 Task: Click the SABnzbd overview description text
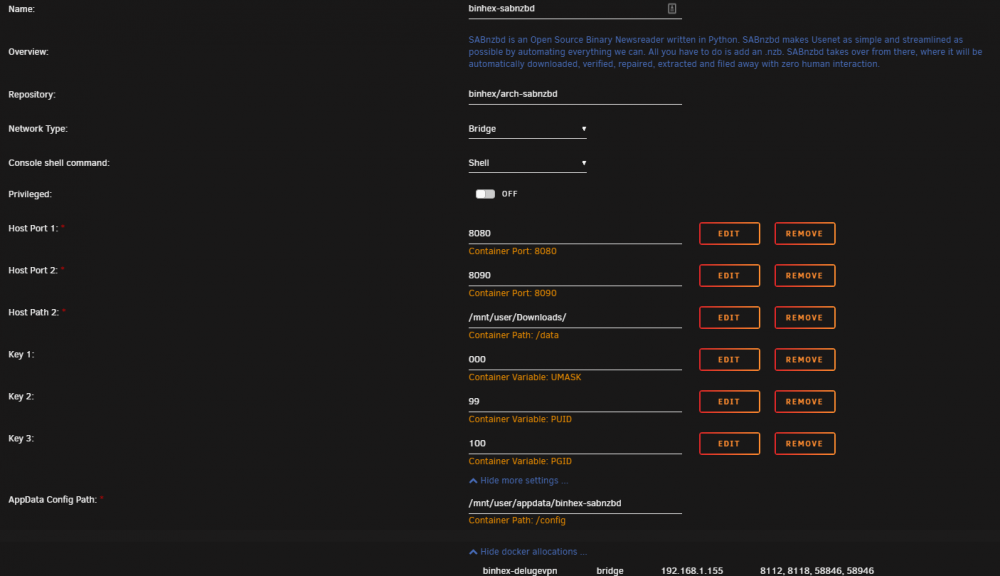725,52
